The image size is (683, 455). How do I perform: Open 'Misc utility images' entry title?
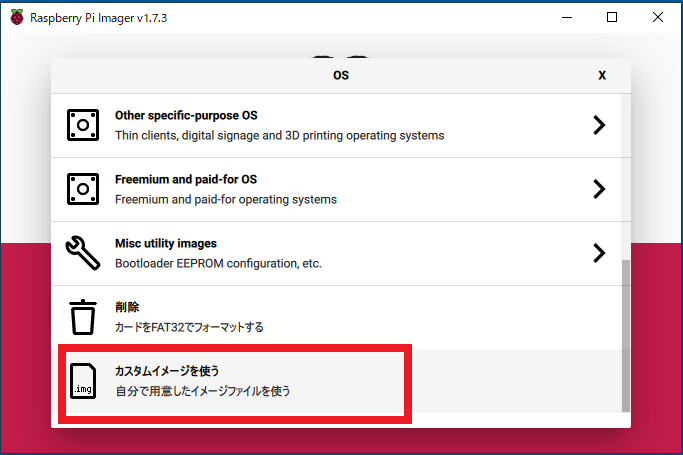(x=166, y=243)
